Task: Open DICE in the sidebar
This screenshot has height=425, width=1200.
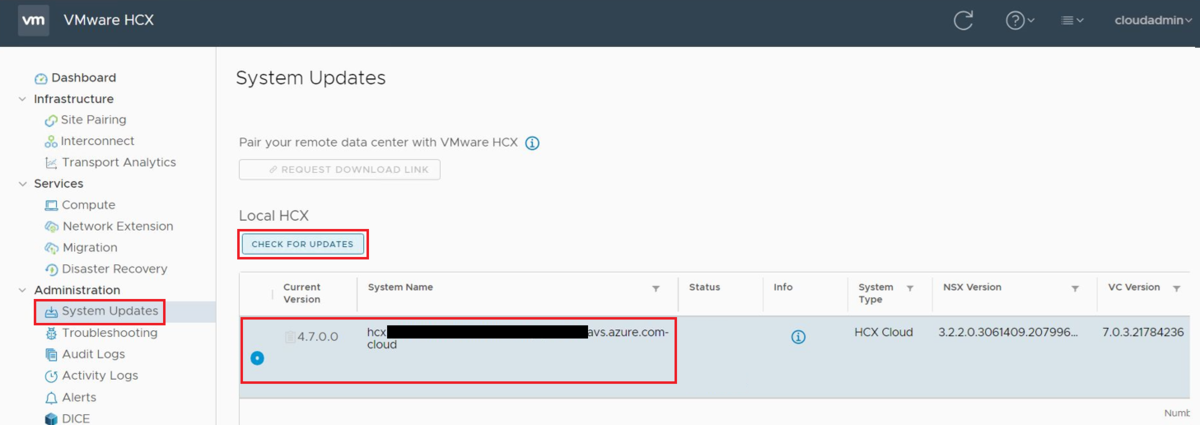Action: (x=76, y=418)
